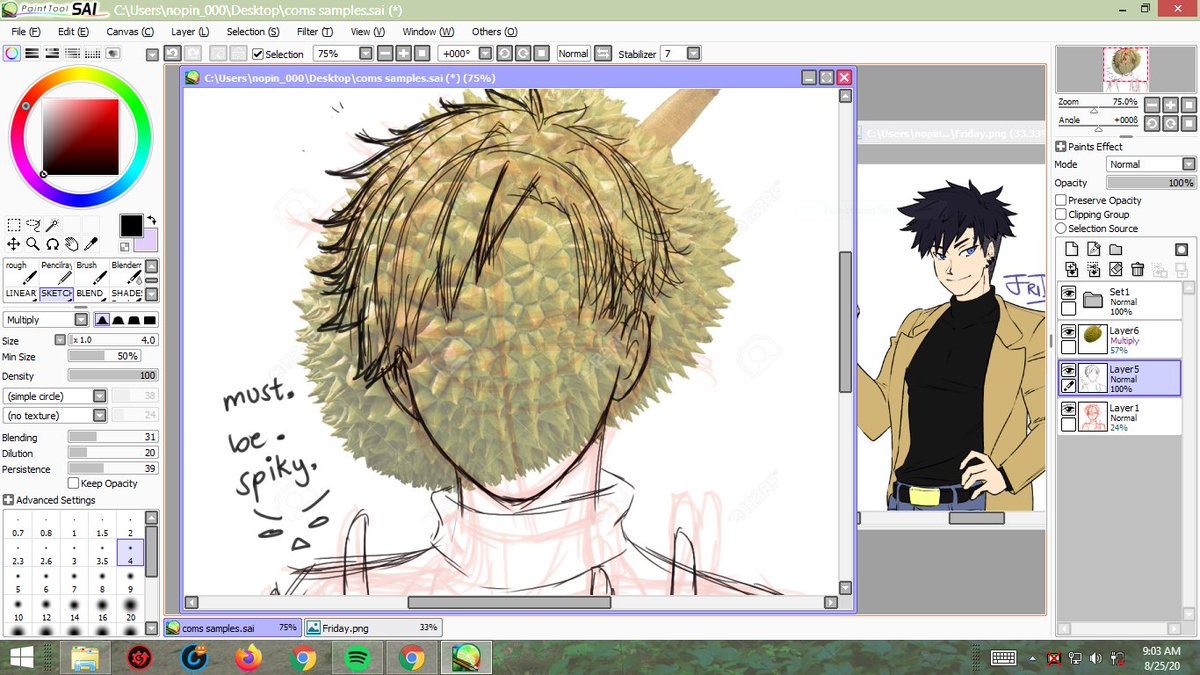Open Spotify from the taskbar
1200x675 pixels.
pos(357,658)
